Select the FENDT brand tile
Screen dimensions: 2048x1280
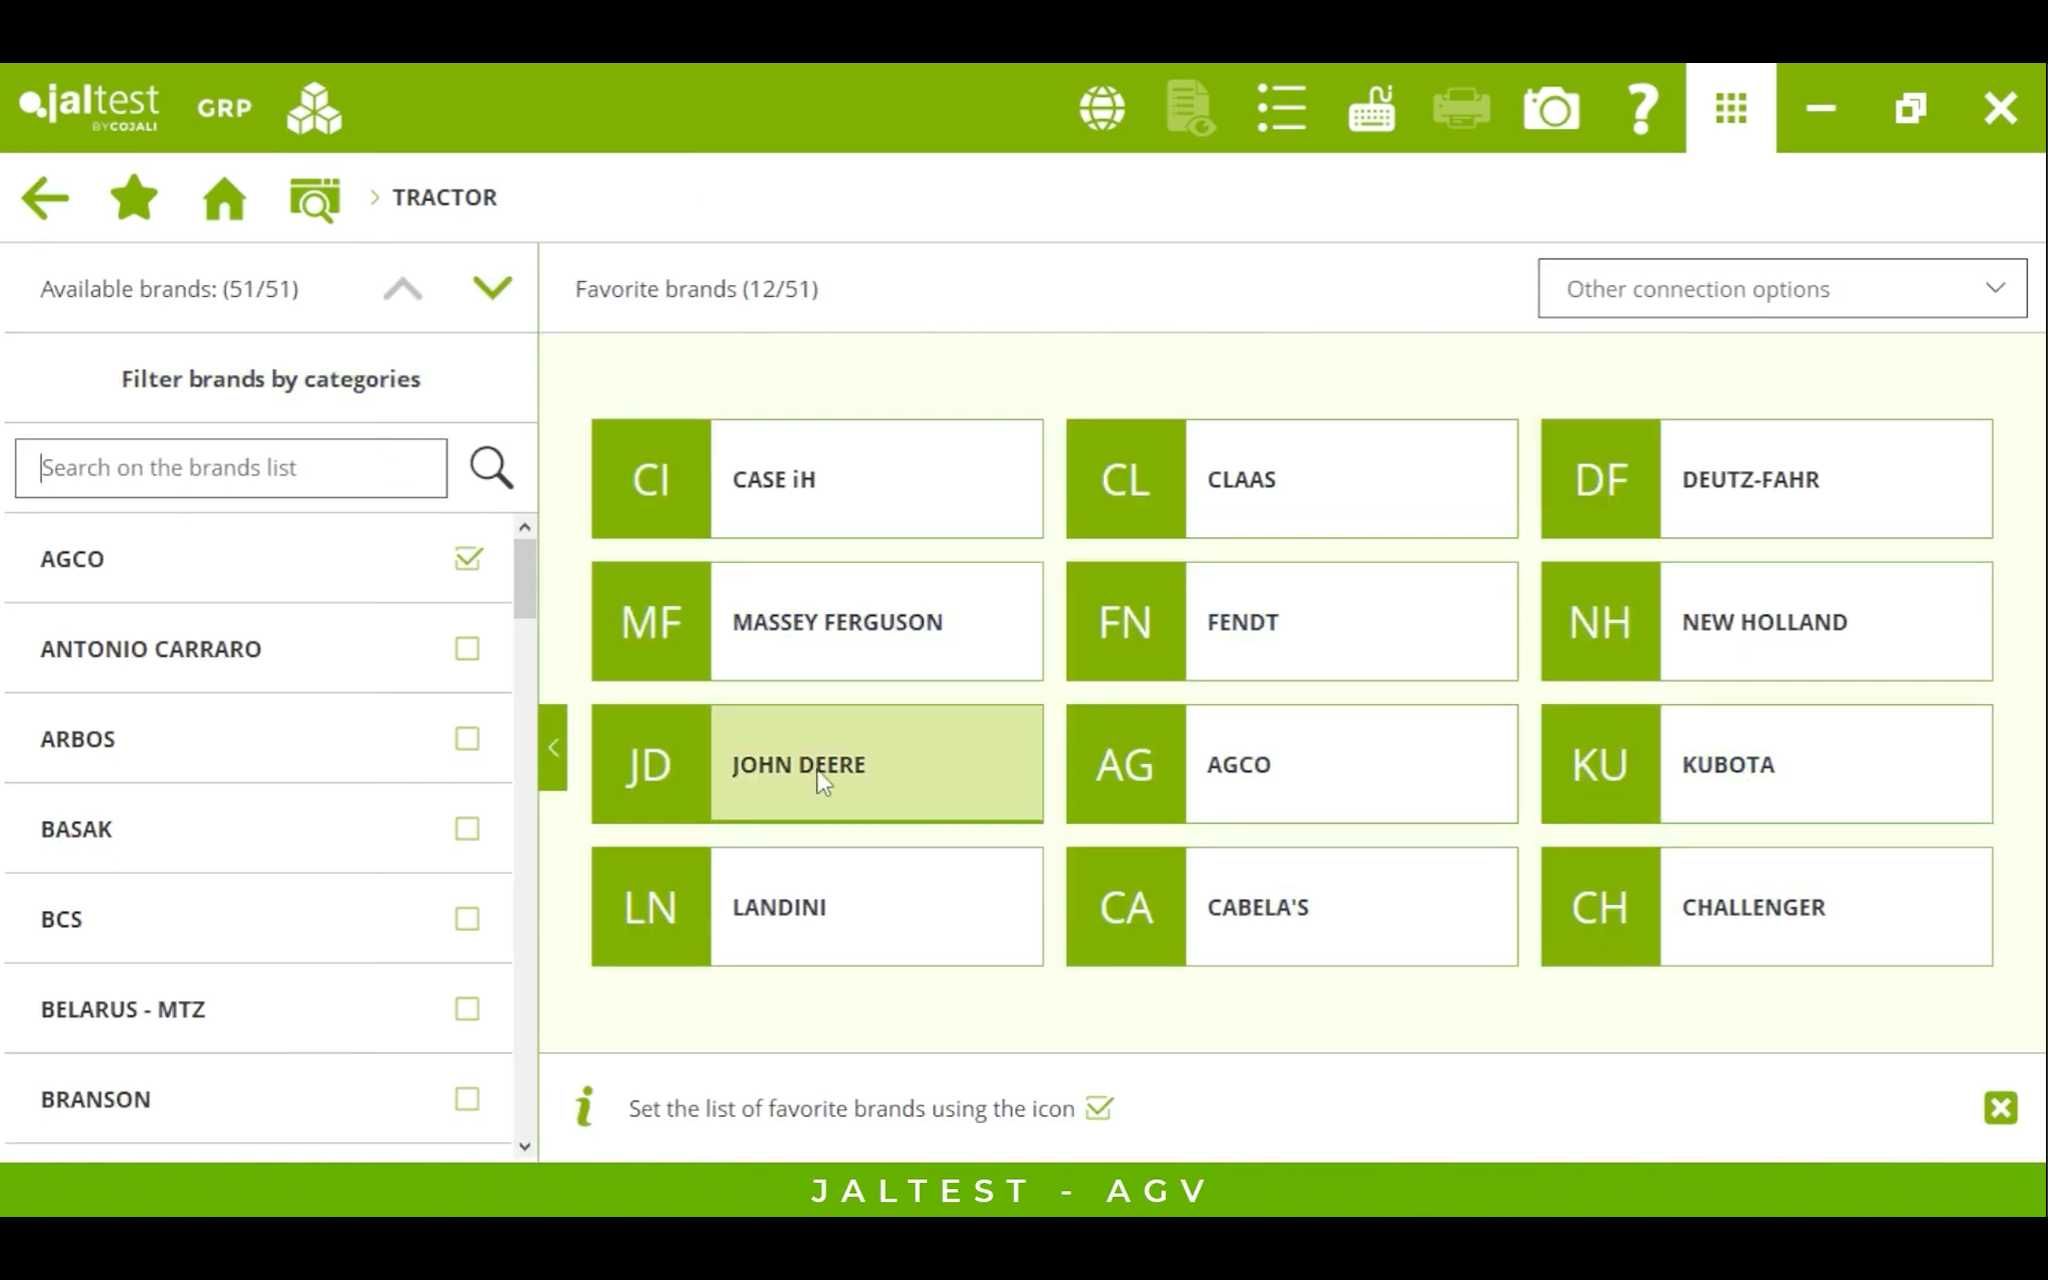coord(1292,621)
